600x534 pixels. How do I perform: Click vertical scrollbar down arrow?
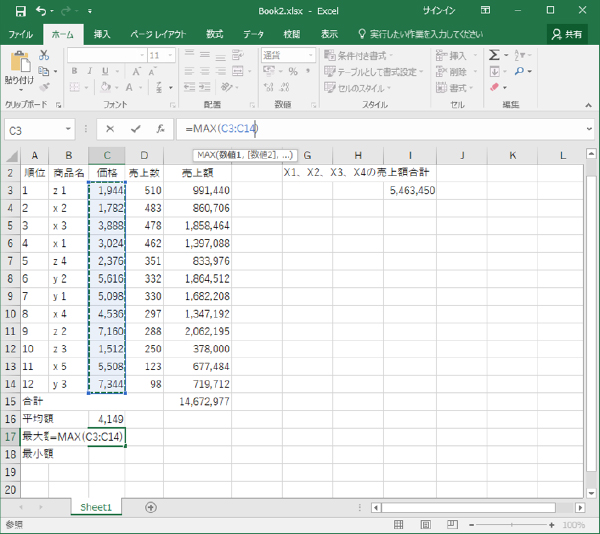pos(591,493)
